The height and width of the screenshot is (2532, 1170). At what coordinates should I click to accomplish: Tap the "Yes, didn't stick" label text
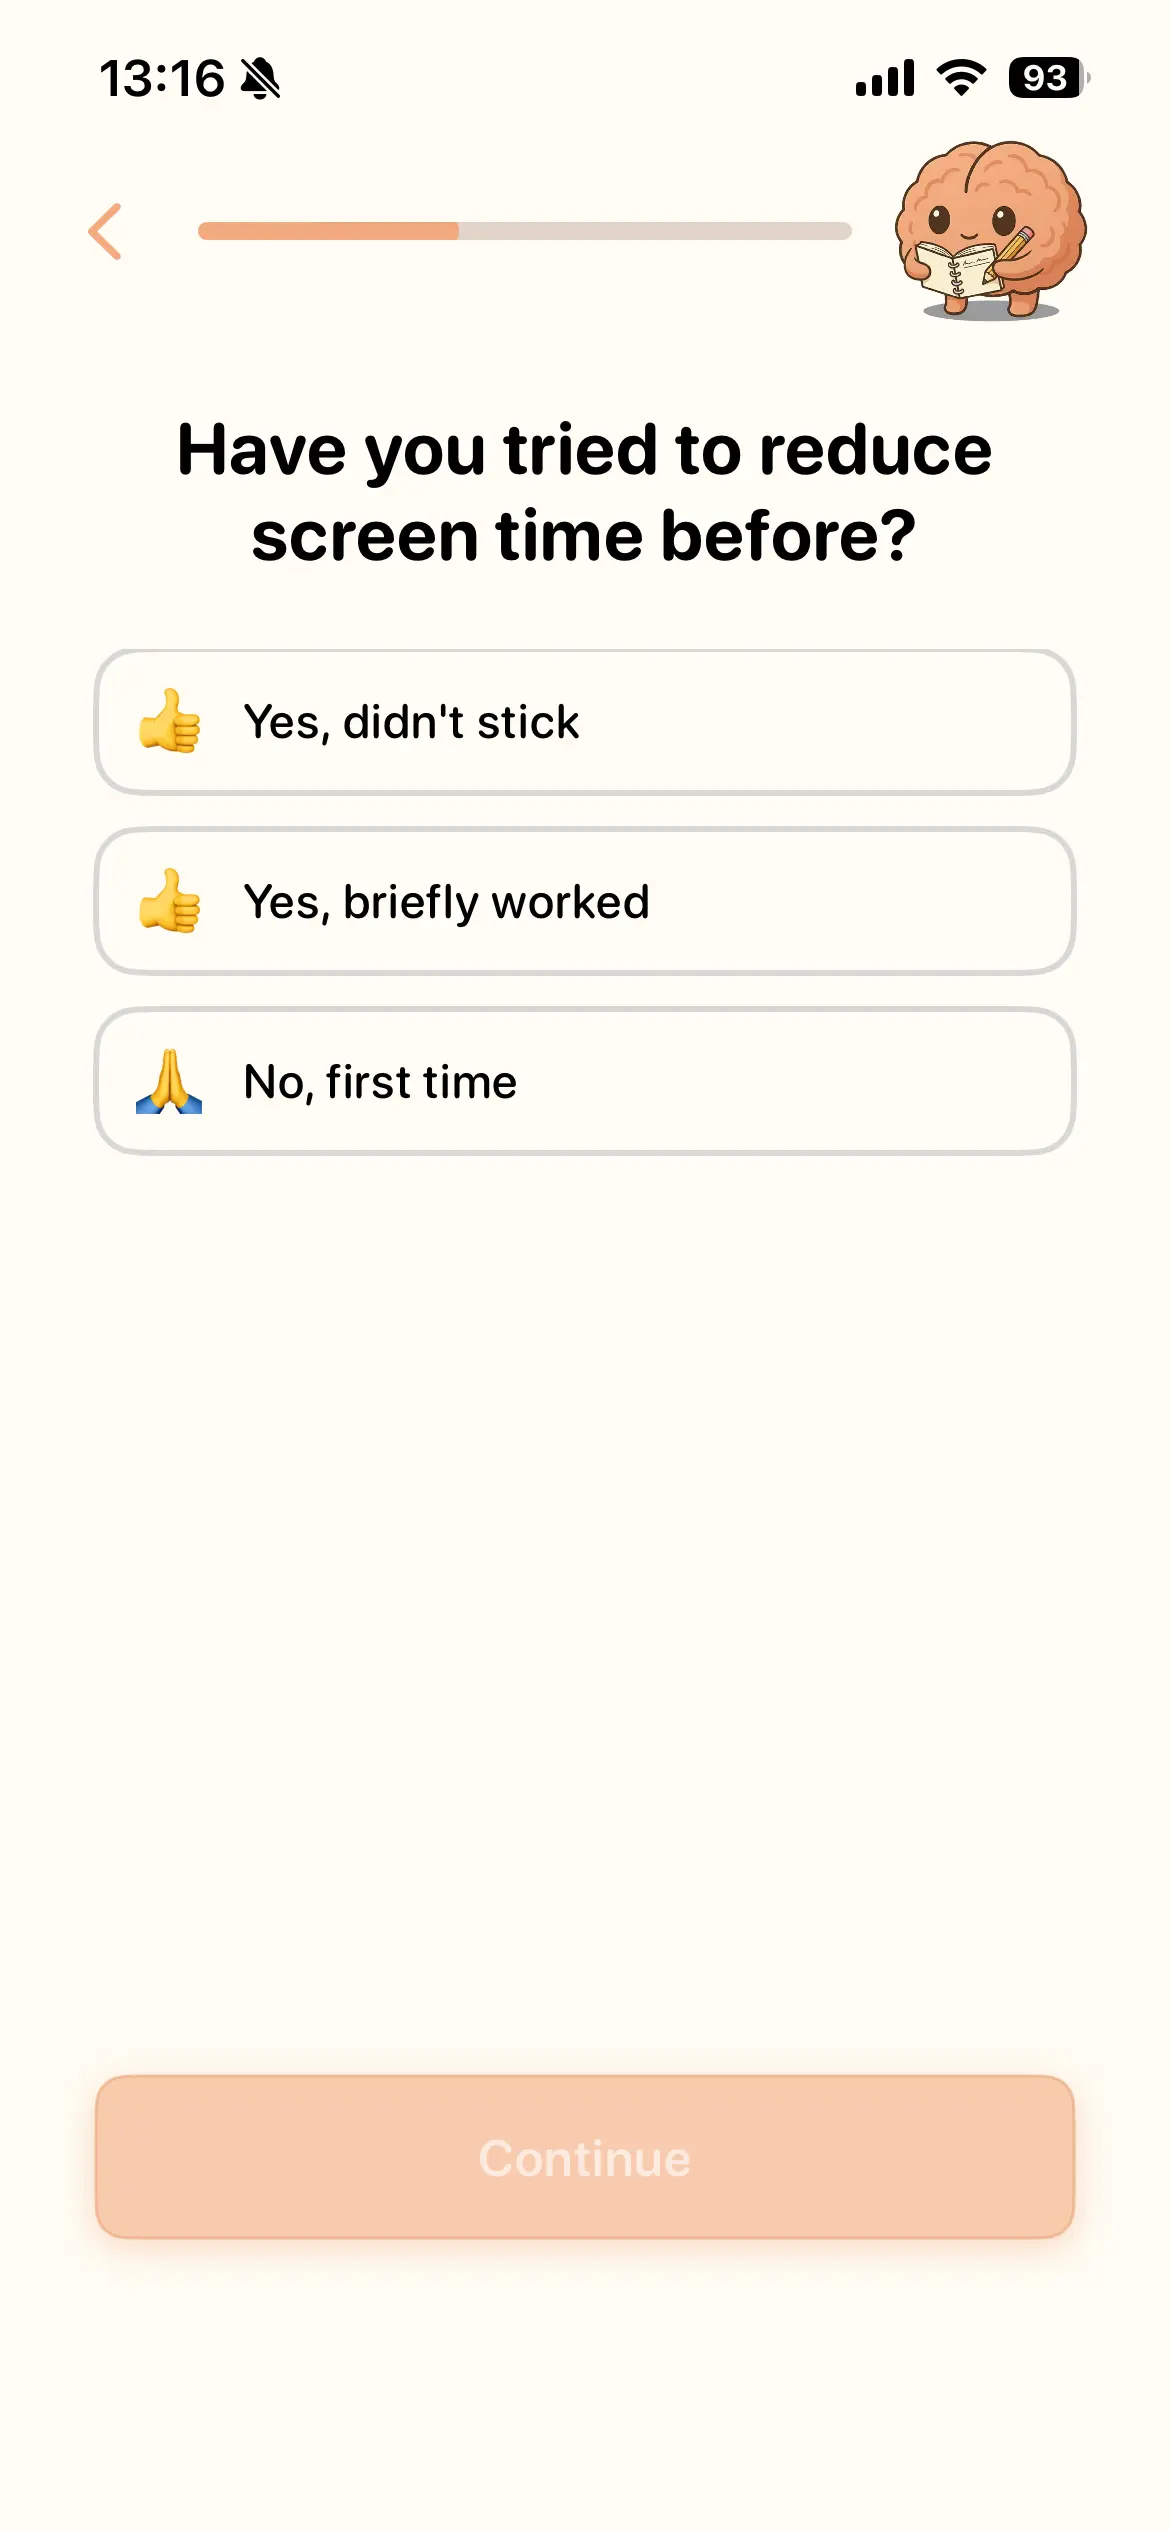tap(411, 722)
